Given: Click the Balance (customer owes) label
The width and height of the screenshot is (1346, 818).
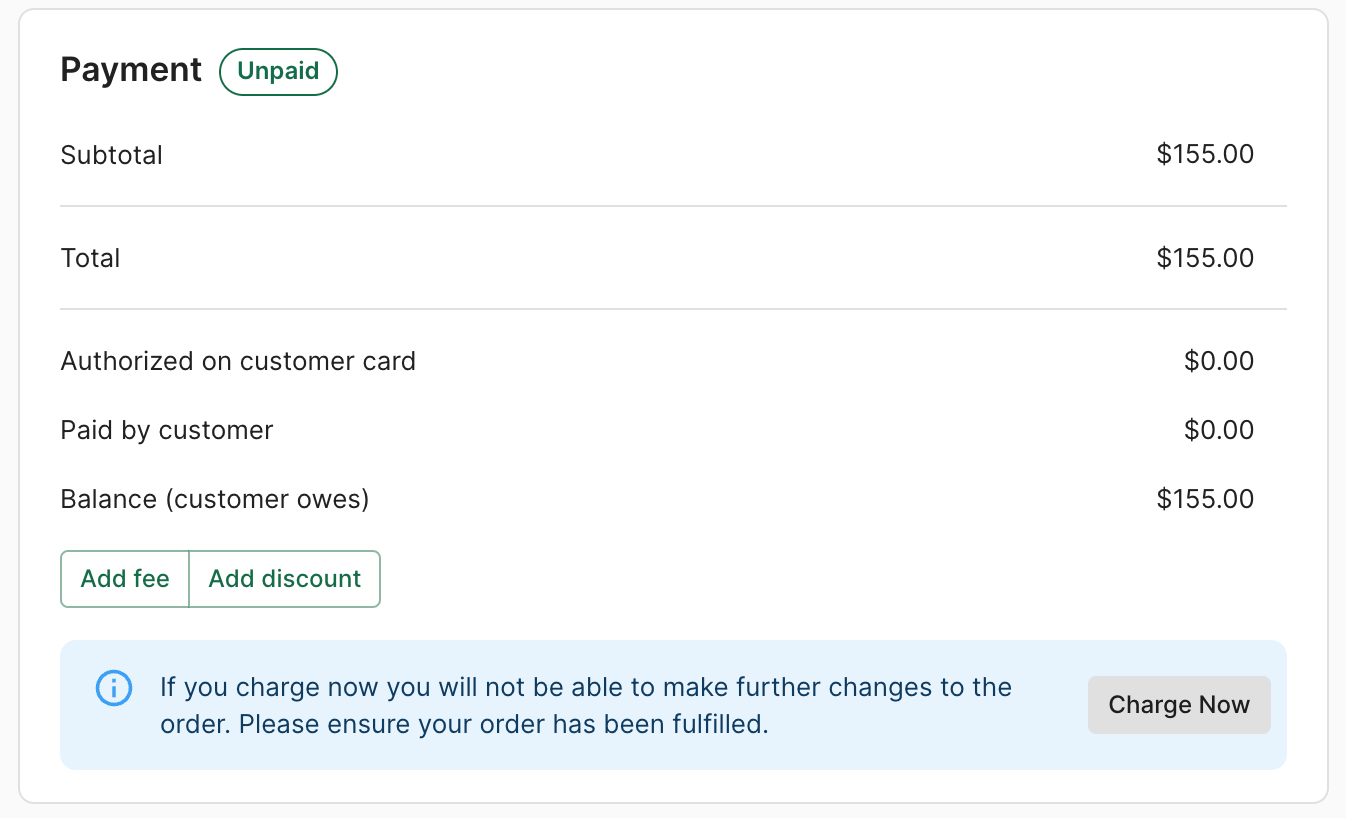Looking at the screenshot, I should (x=215, y=499).
